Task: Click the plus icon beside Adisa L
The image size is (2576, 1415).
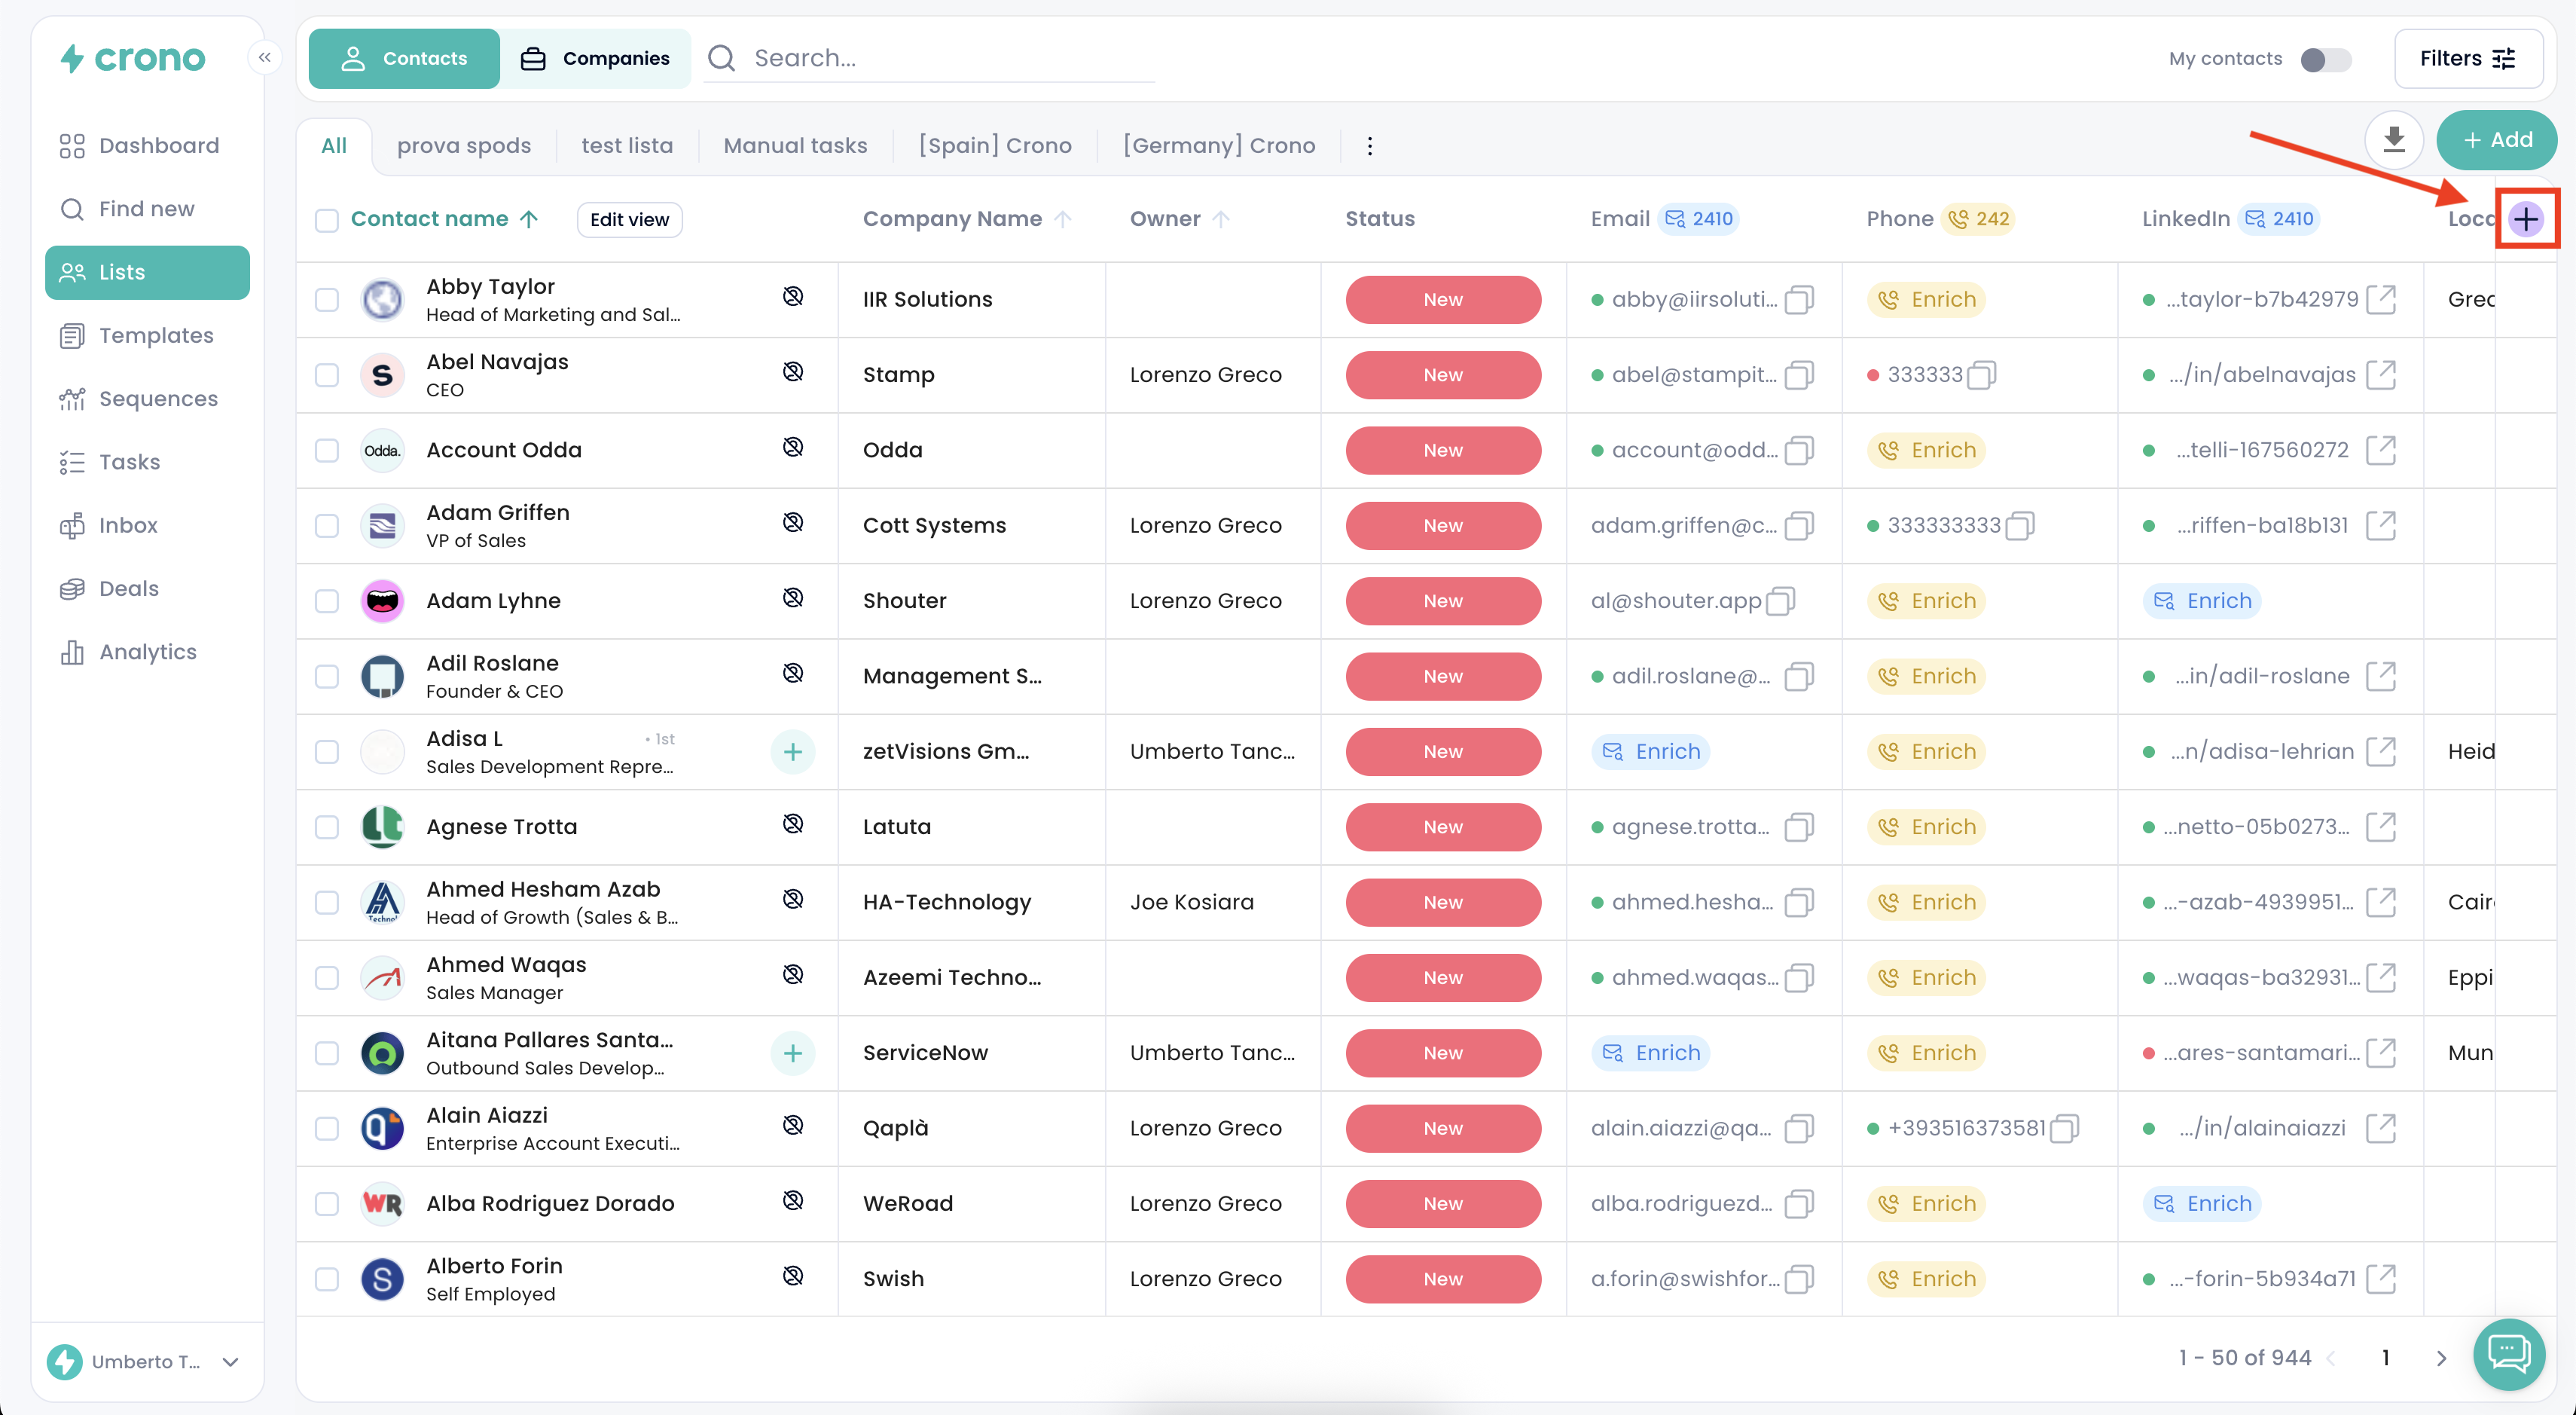Action: pos(792,751)
